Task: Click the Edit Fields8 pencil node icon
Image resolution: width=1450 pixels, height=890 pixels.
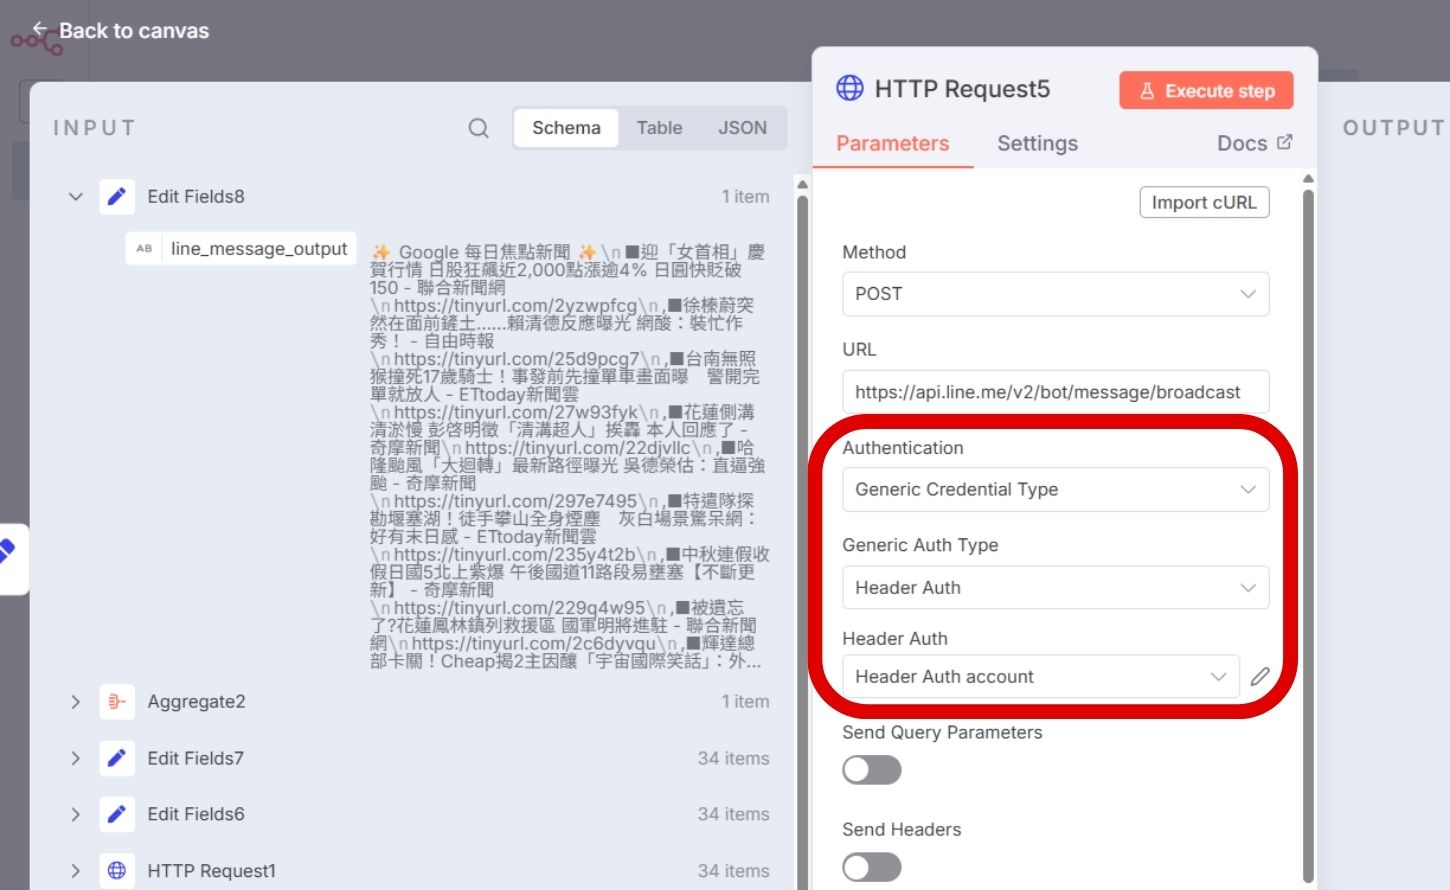Action: point(117,196)
